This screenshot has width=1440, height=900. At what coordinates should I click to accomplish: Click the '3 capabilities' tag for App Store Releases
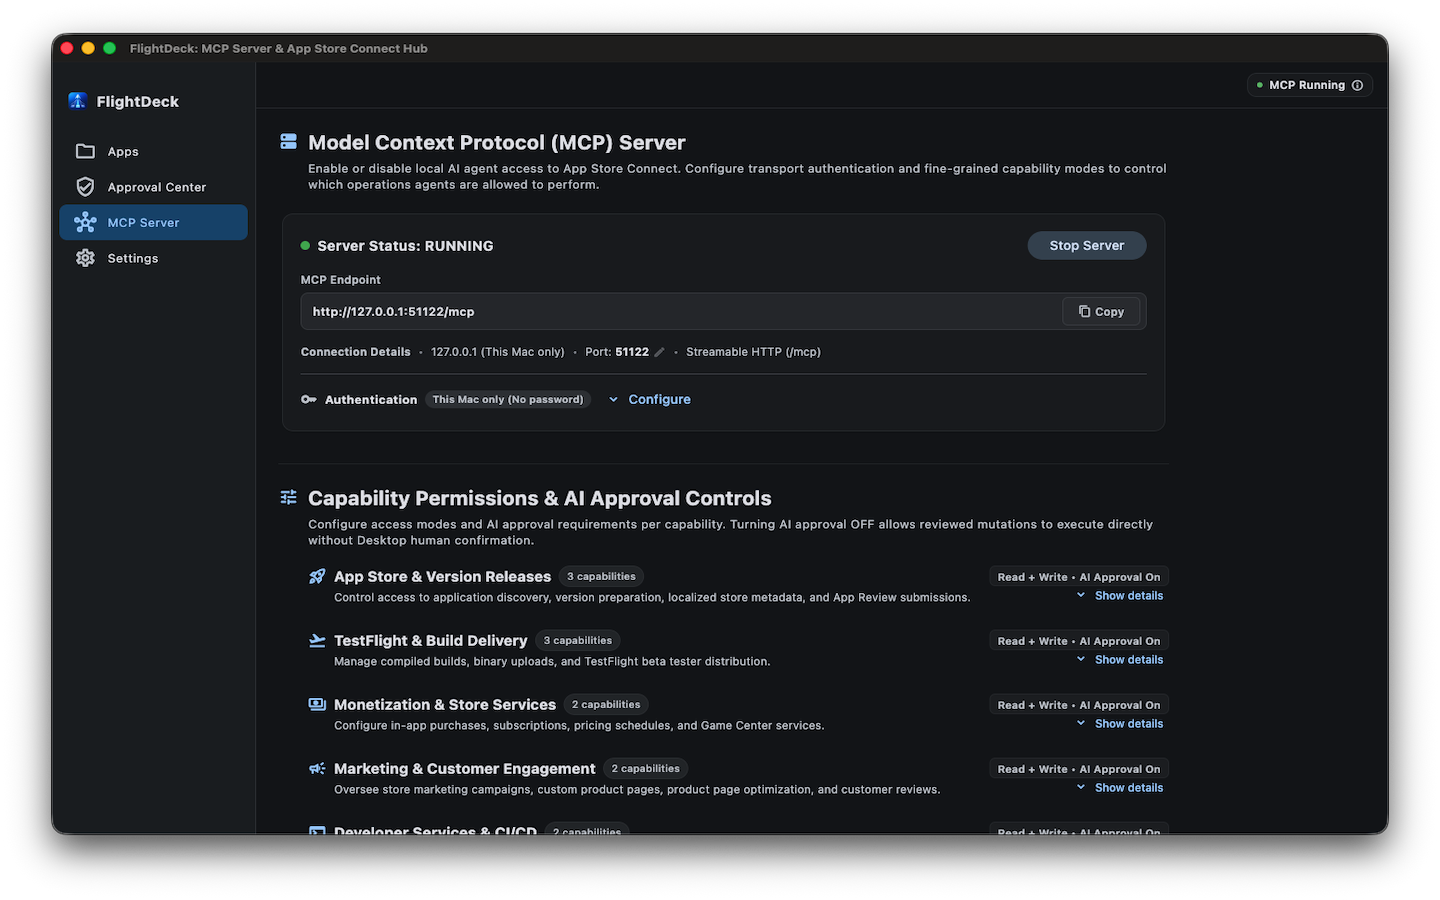pyautogui.click(x=601, y=576)
